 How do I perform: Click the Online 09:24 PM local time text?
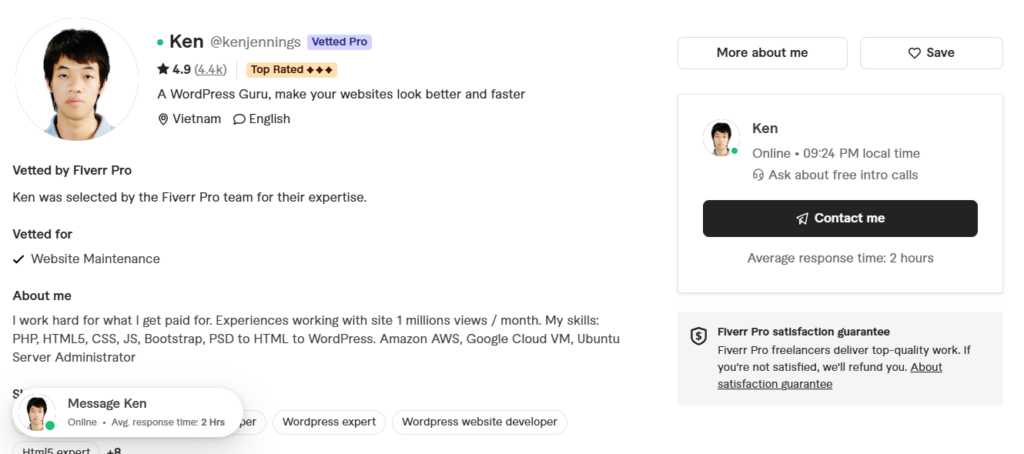[836, 154]
